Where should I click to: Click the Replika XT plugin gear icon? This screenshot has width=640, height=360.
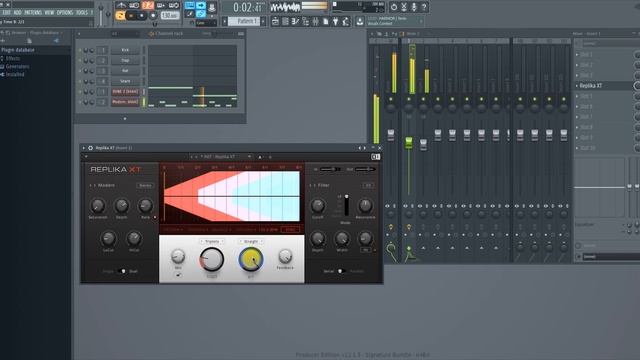point(90,148)
